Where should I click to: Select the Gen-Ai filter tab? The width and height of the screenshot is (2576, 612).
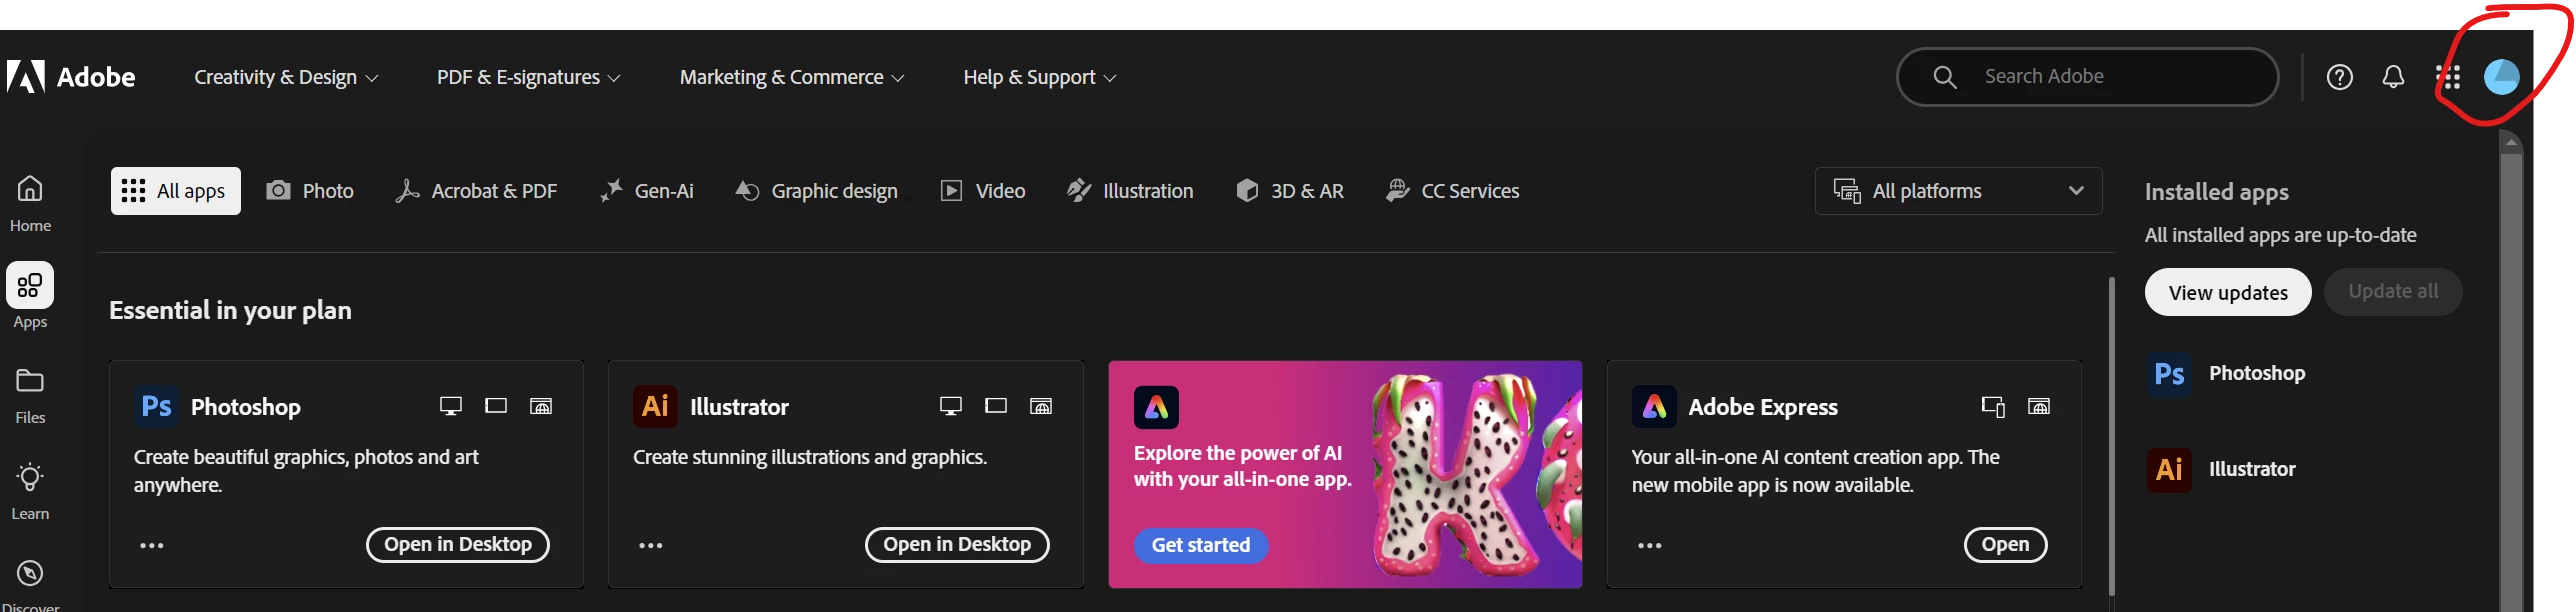646,191
